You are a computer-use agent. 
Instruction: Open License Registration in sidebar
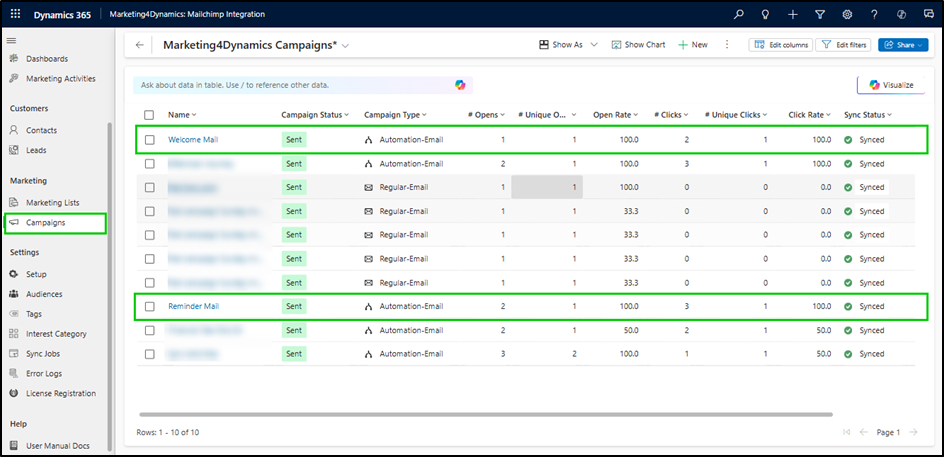(61, 393)
